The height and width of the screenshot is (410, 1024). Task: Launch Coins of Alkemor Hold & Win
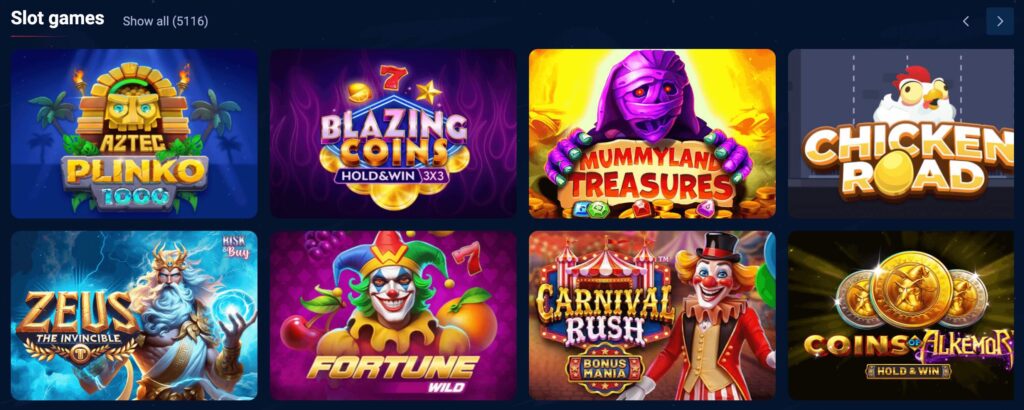[x=906, y=315]
